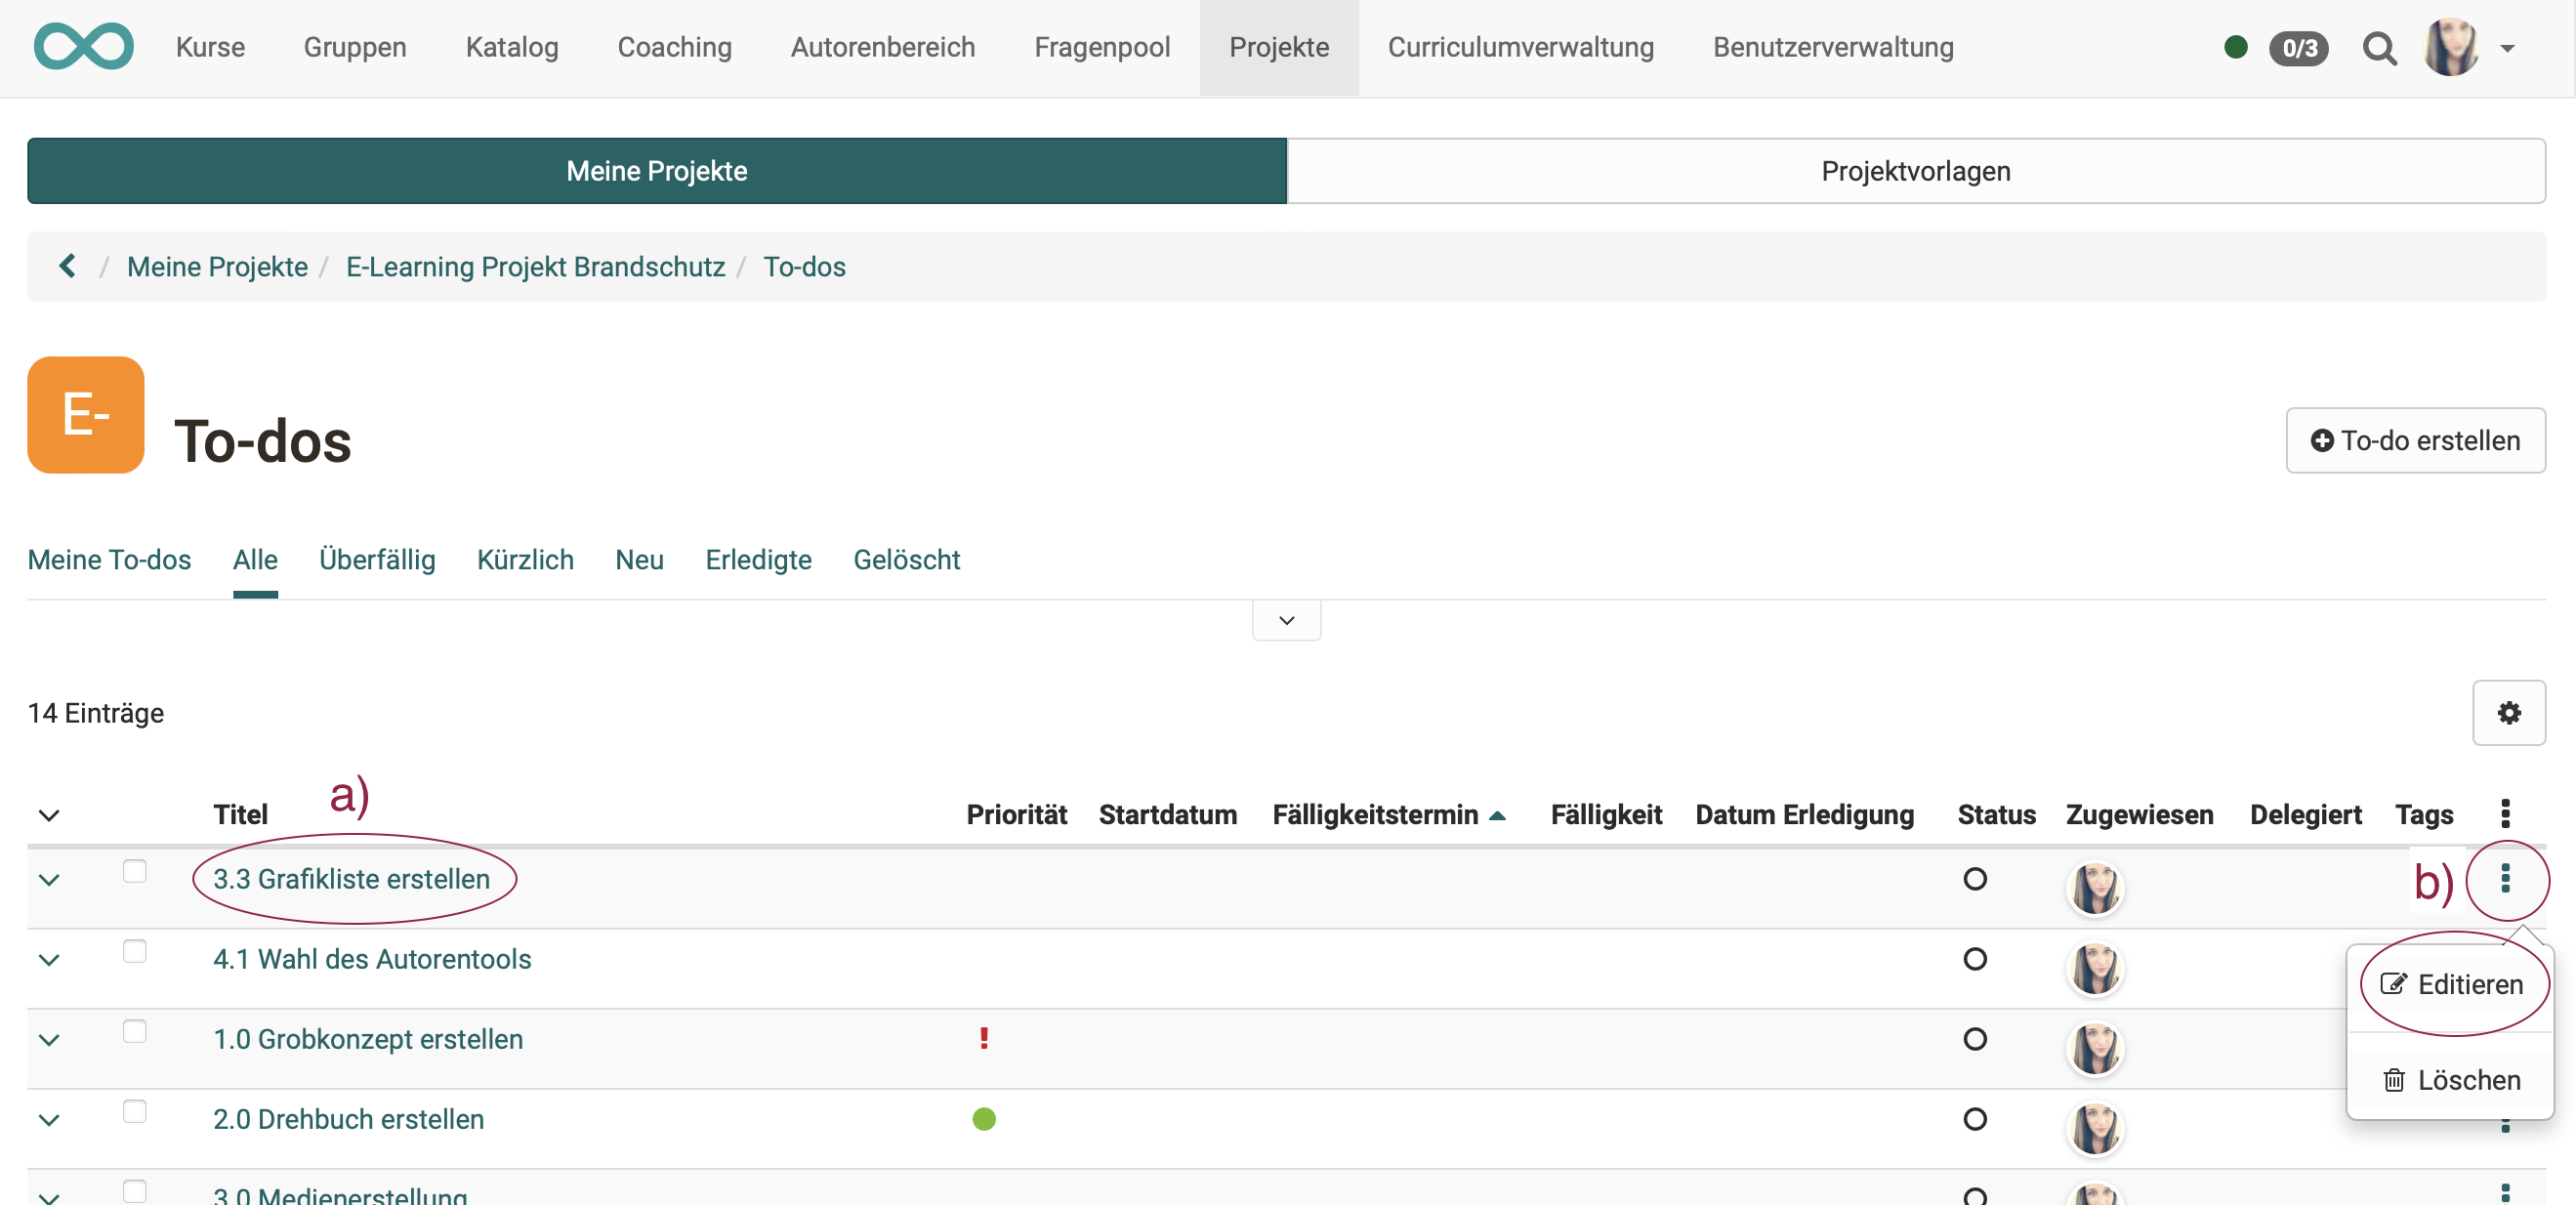Switch to the Überfällig tab
The height and width of the screenshot is (1205, 2576).
point(377,560)
